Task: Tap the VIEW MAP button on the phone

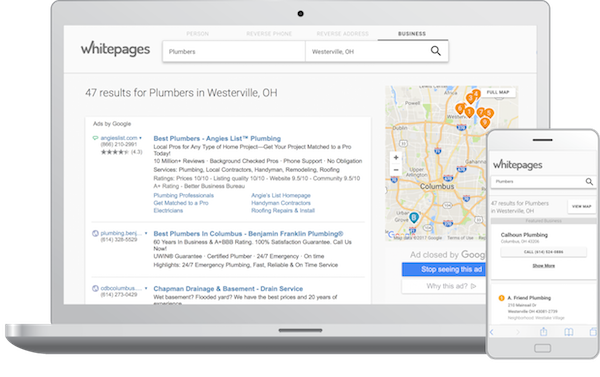Action: pos(581,206)
